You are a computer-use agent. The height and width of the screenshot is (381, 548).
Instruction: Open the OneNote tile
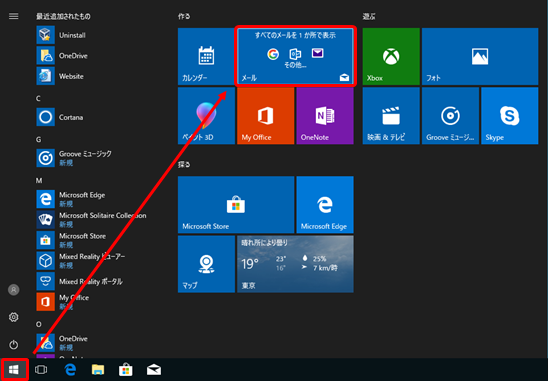coord(325,116)
